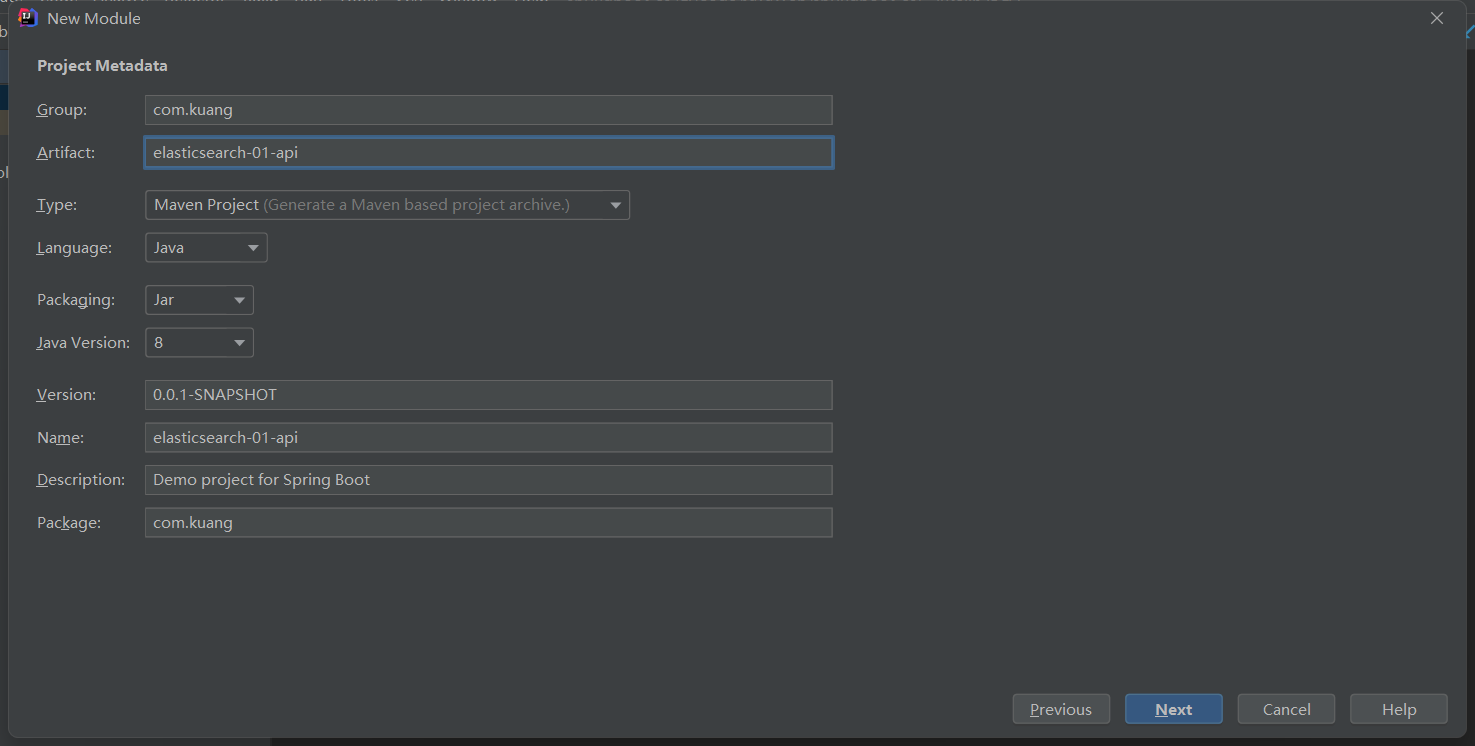The width and height of the screenshot is (1475, 746).
Task: Cancel the New Module wizard
Action: click(1286, 709)
